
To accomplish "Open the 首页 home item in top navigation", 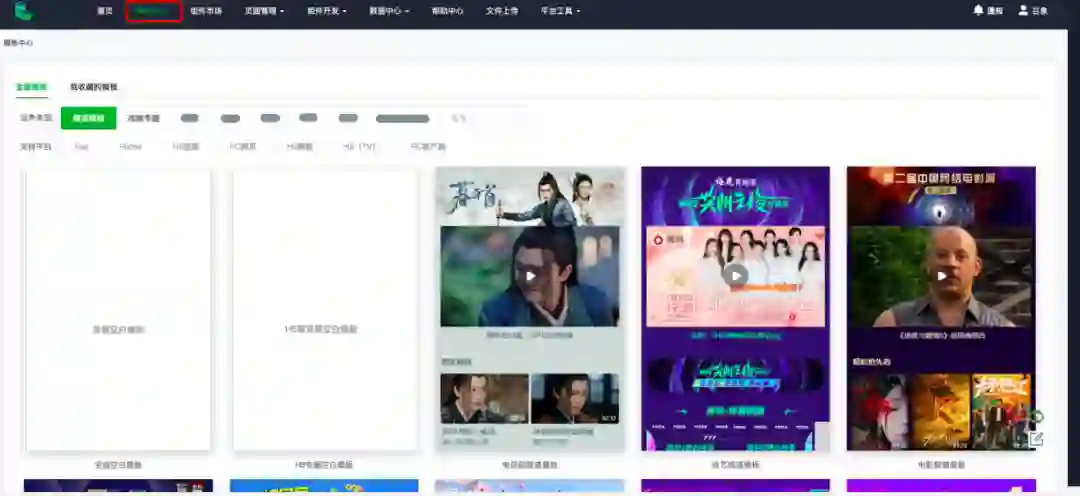I will [105, 11].
